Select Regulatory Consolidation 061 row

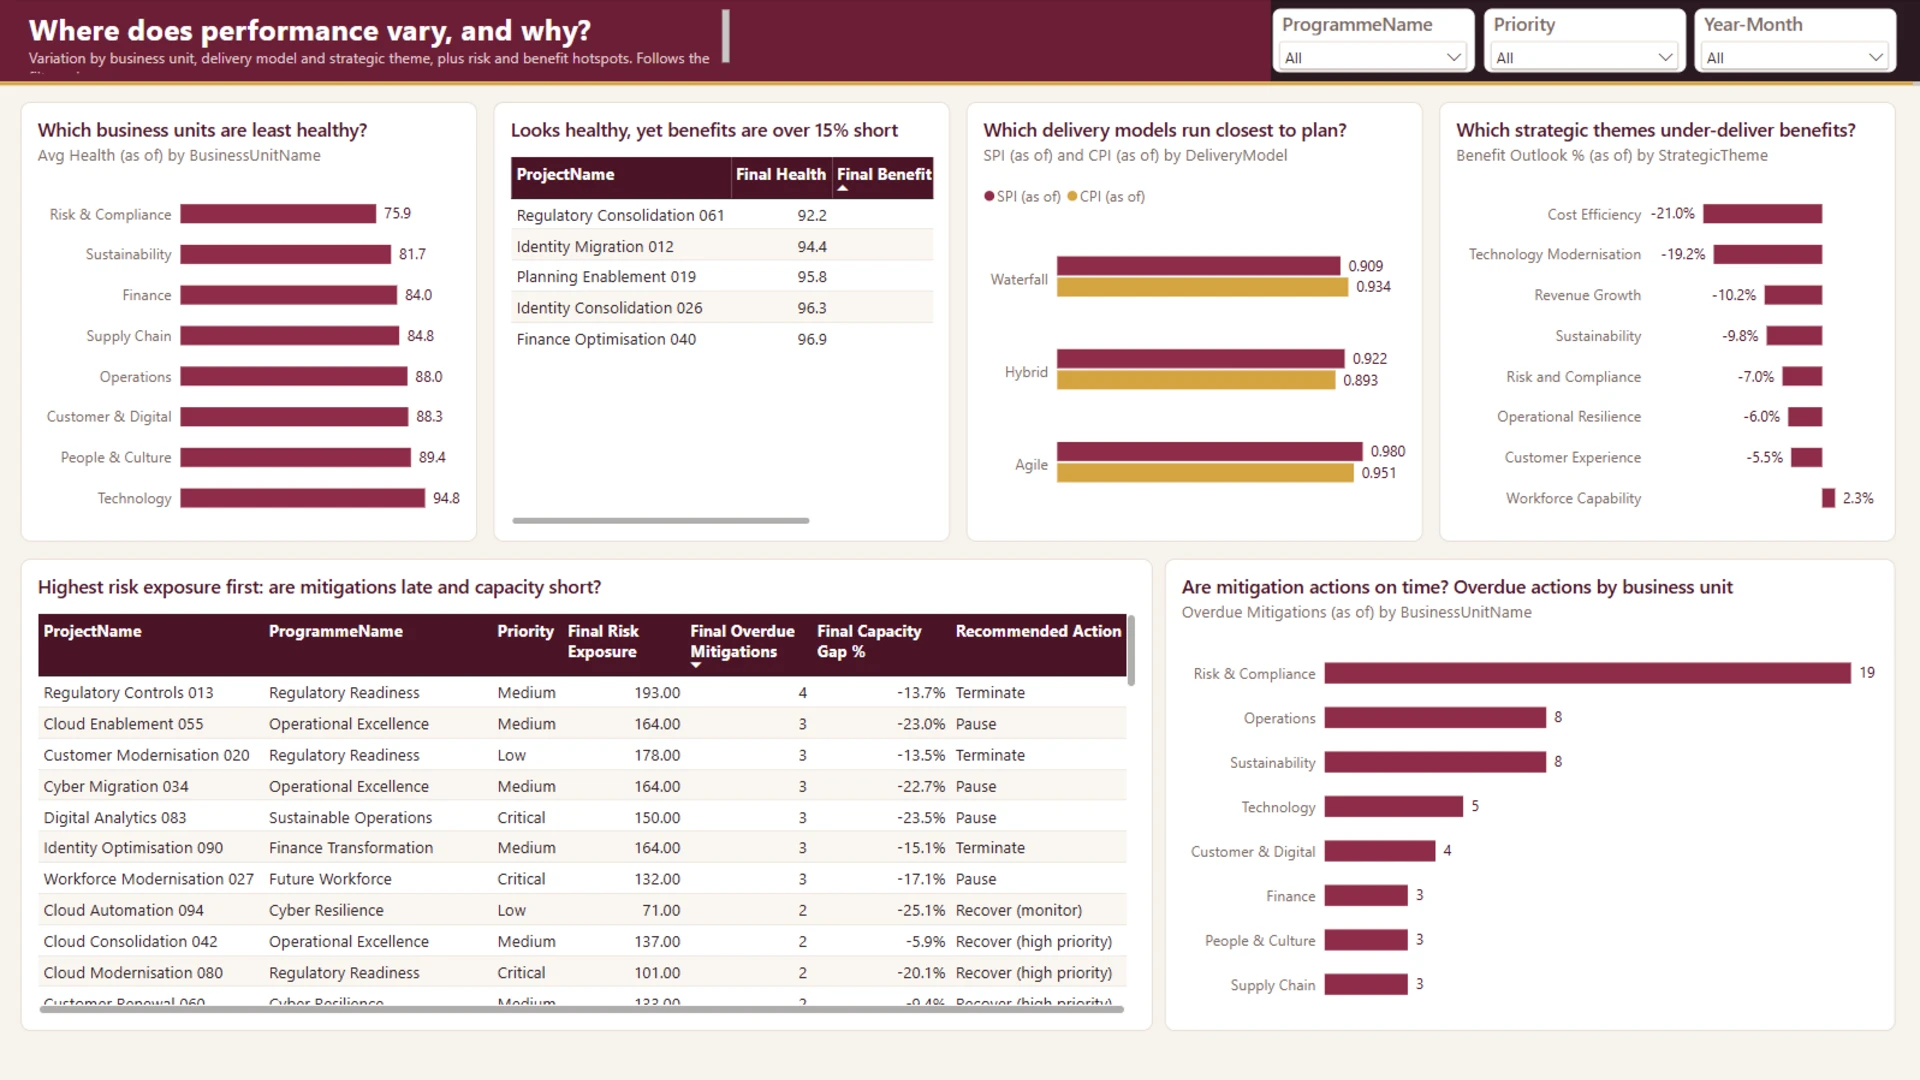pyautogui.click(x=722, y=215)
